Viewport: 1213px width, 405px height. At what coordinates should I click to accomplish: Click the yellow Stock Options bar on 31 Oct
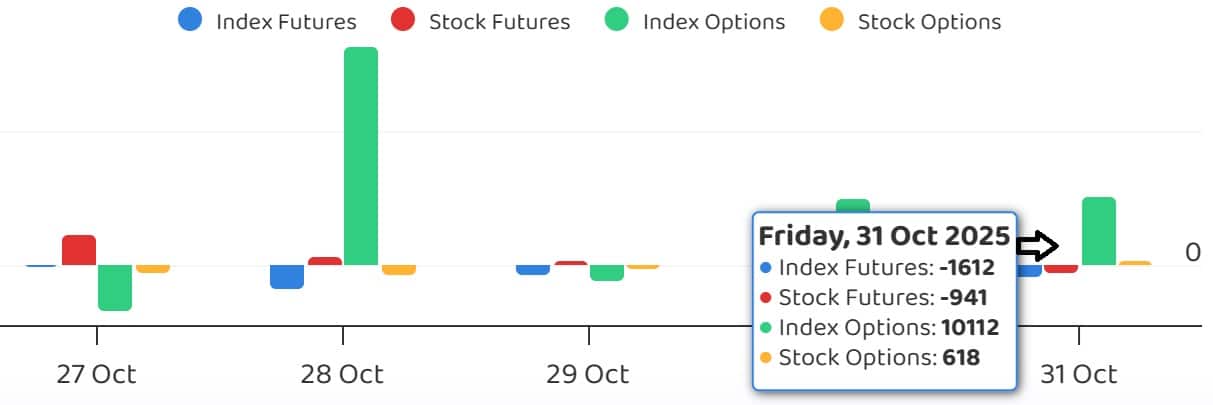pos(1135,264)
